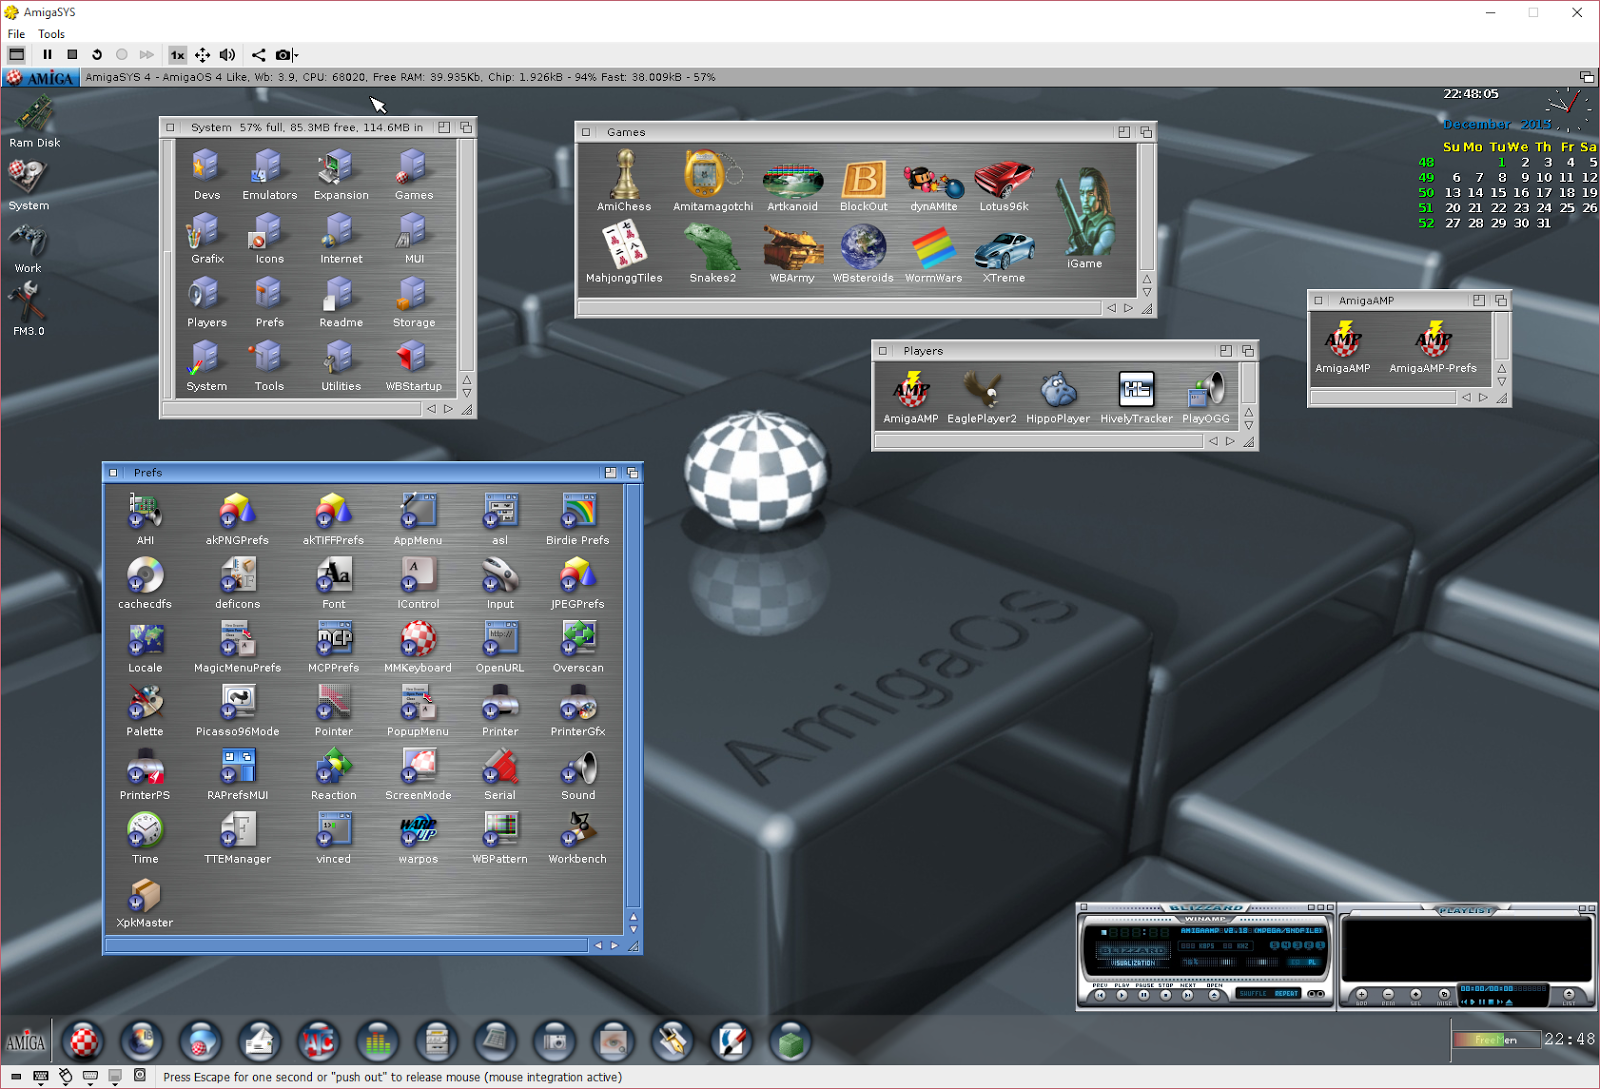Click the List button in AmigaAMP playlist
Viewport: 1600px width, 1089px height.
(x=1568, y=994)
